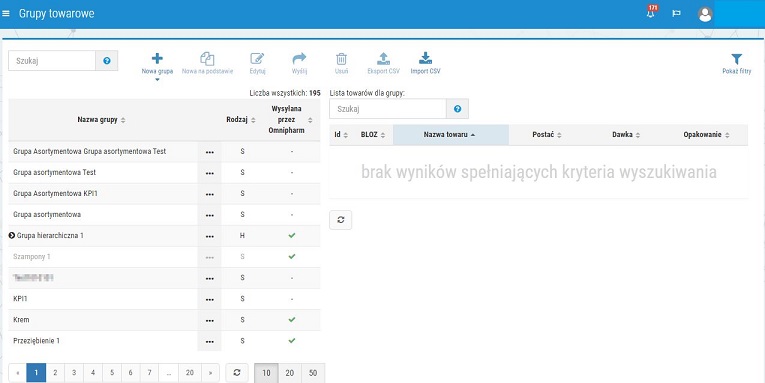Click the Eksport CSV icon
The width and height of the screenshot is (765, 383).
click(x=383, y=59)
